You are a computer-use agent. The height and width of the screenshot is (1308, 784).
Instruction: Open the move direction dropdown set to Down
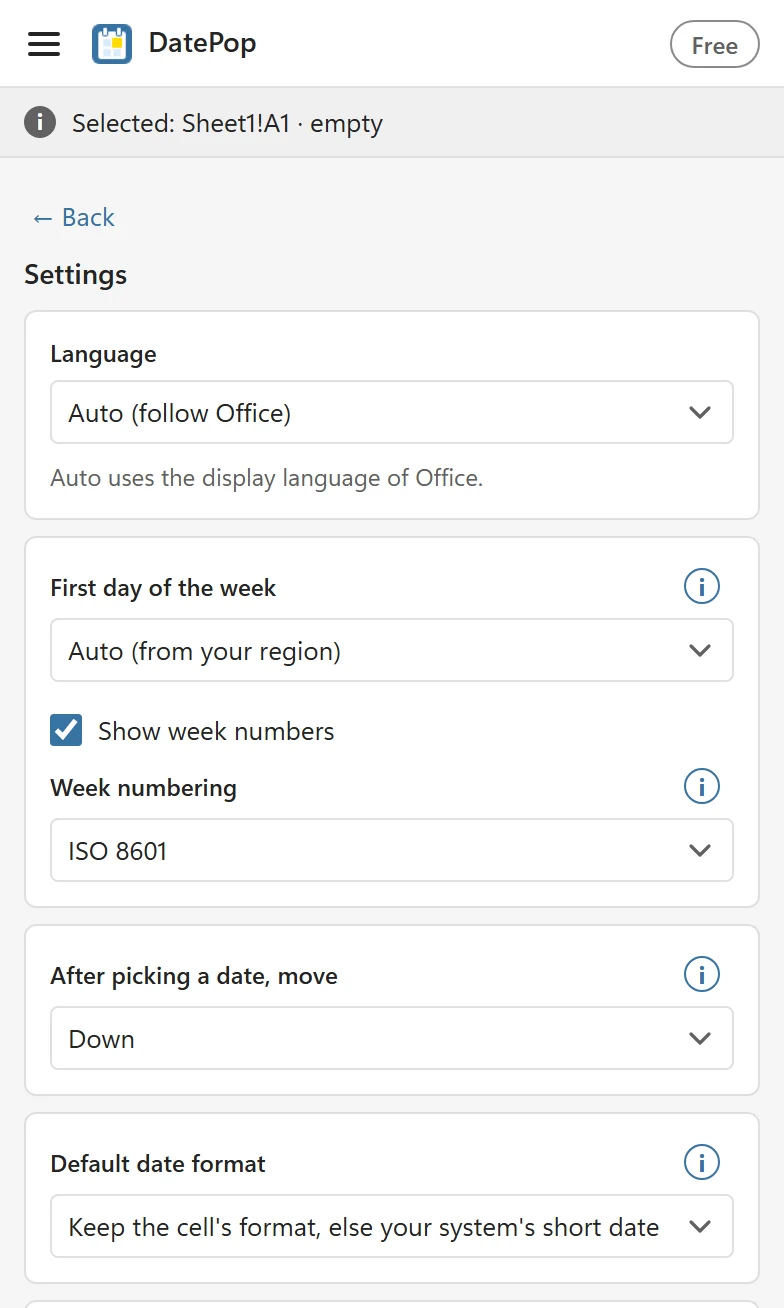pyautogui.click(x=392, y=1038)
